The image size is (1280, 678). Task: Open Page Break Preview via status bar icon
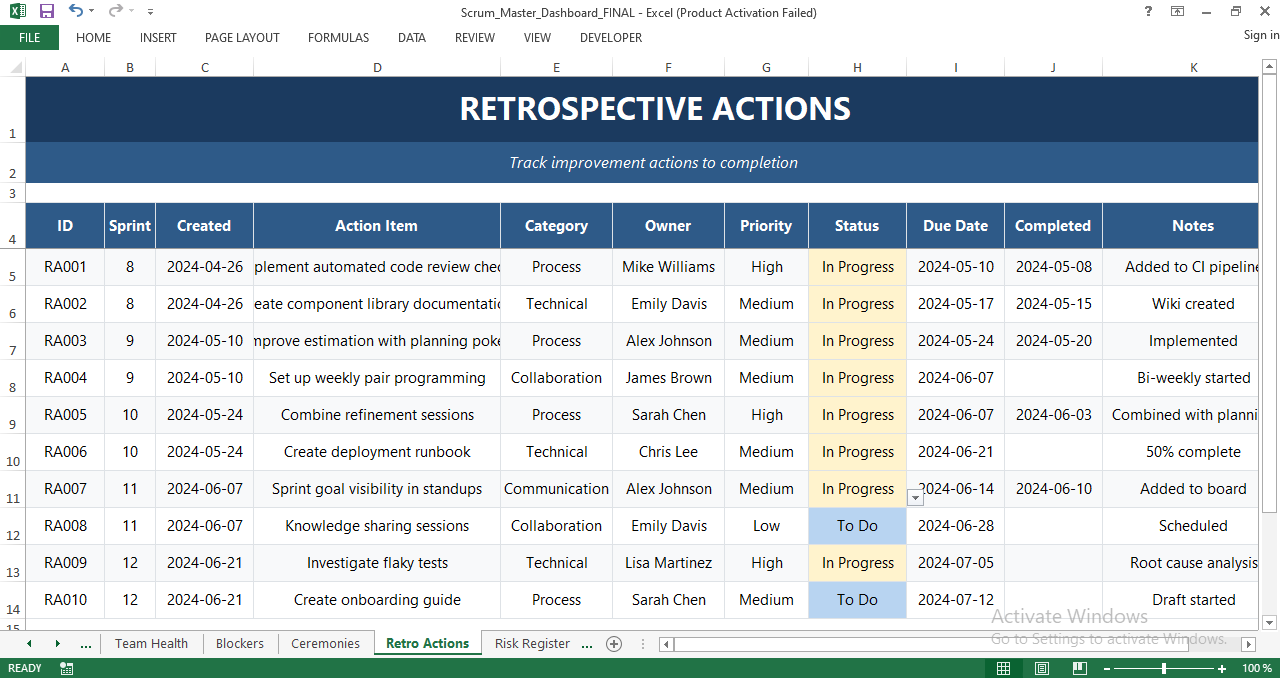click(1079, 667)
